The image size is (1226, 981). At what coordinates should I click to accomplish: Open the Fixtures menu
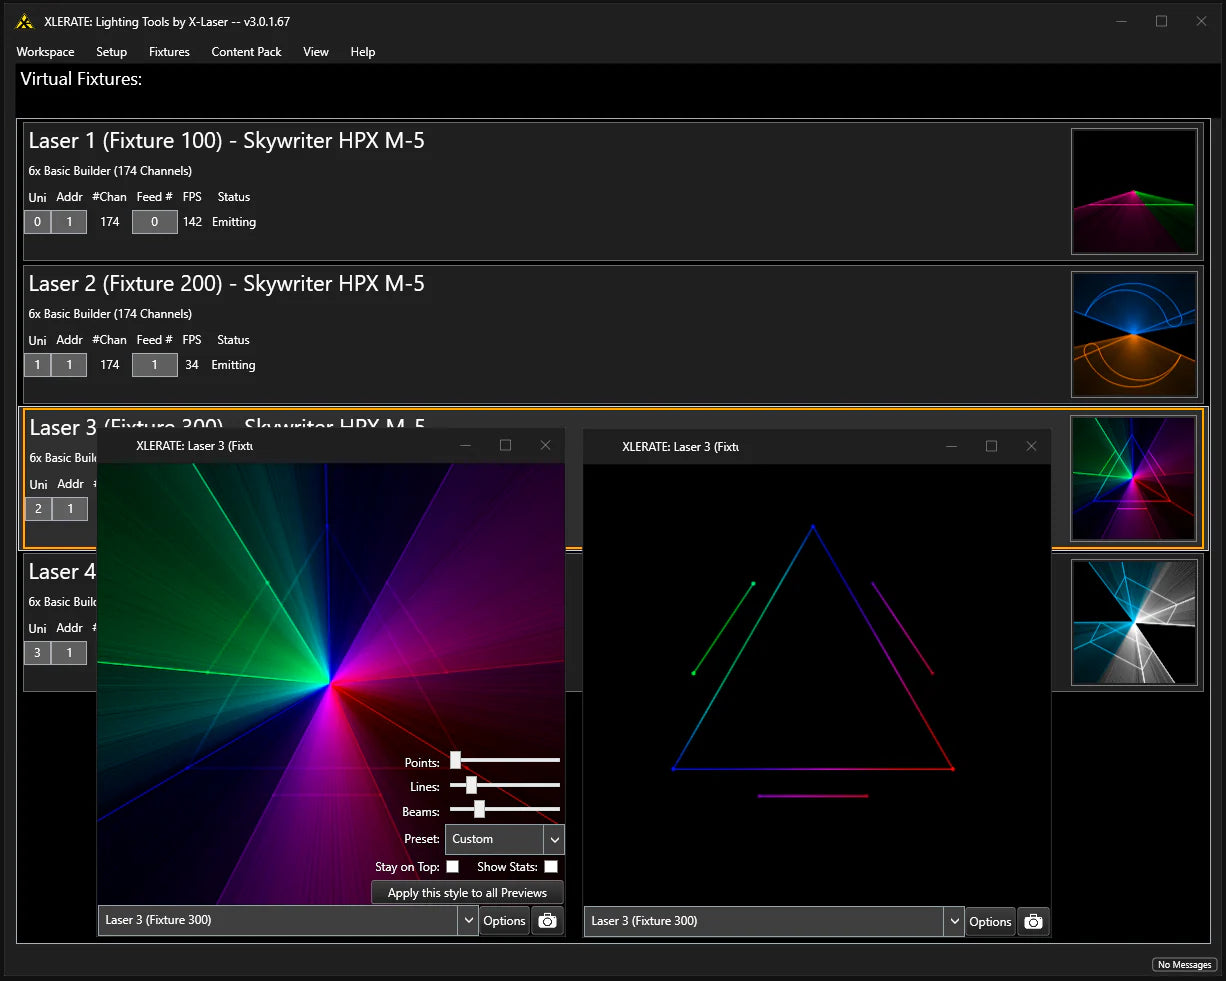pos(169,52)
